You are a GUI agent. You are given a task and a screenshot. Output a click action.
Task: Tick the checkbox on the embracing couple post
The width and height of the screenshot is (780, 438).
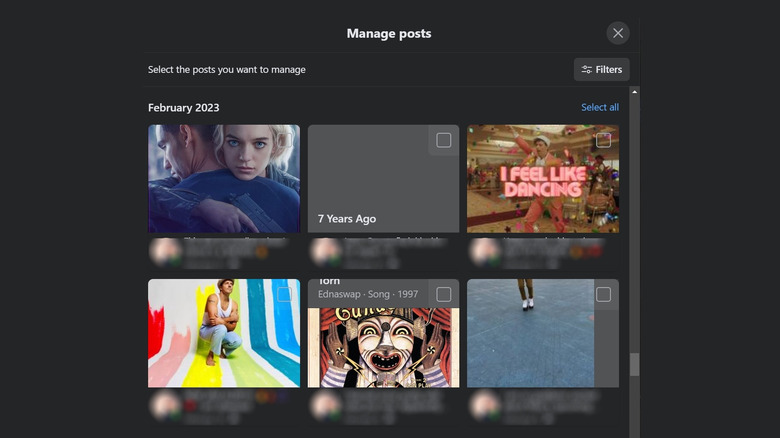pos(285,140)
